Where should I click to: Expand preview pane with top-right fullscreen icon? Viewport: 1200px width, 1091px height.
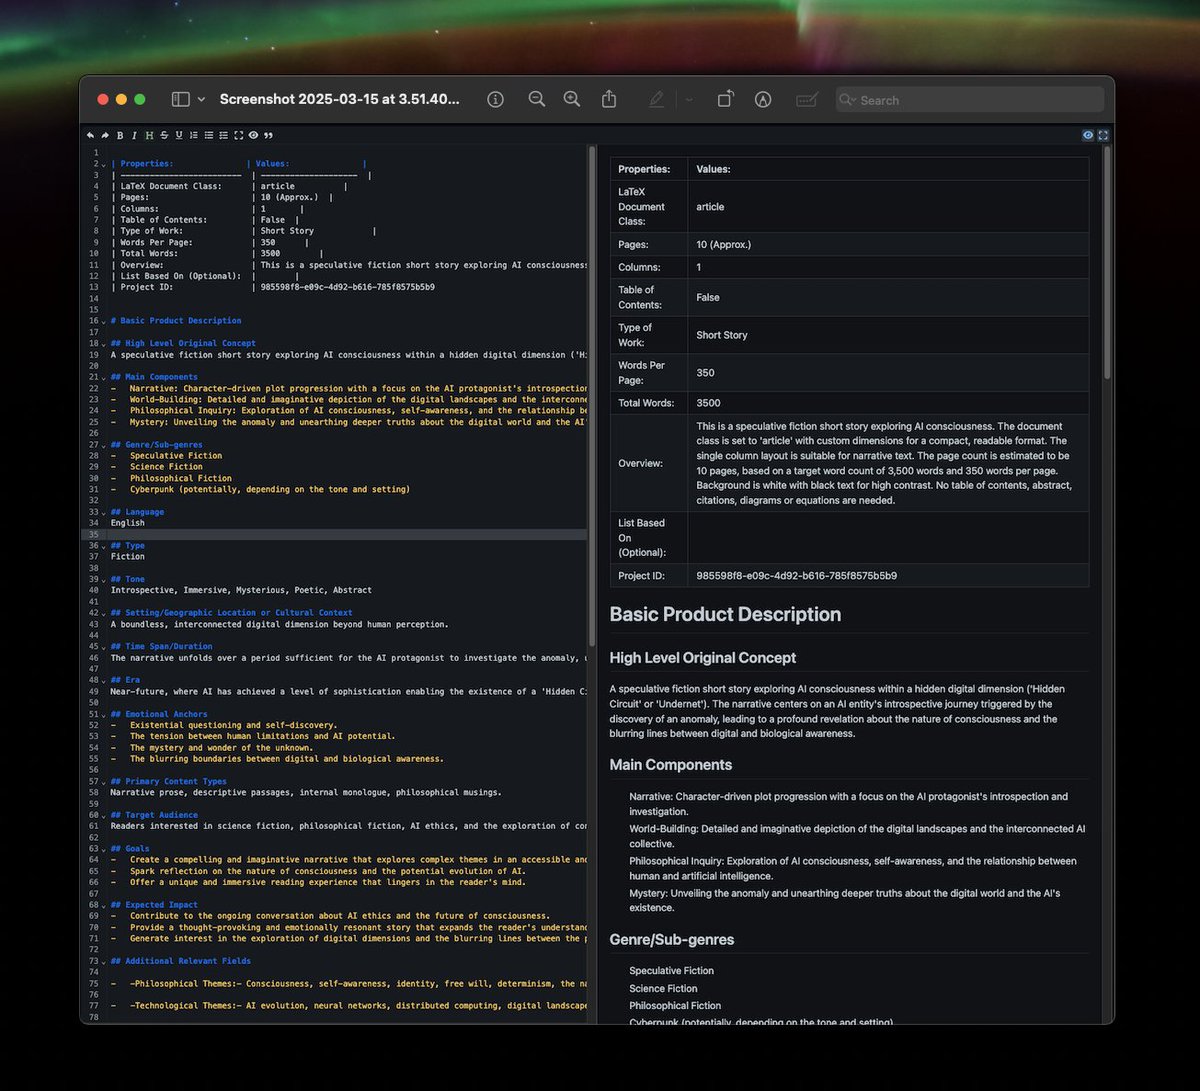click(x=1103, y=135)
